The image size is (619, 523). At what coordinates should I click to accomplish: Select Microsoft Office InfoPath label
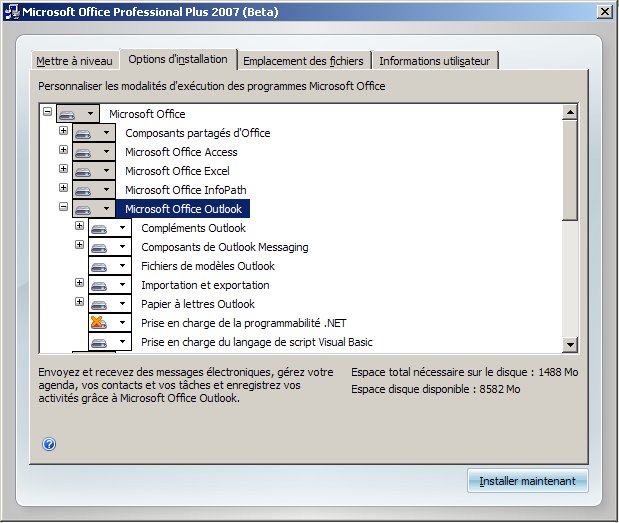(x=186, y=190)
